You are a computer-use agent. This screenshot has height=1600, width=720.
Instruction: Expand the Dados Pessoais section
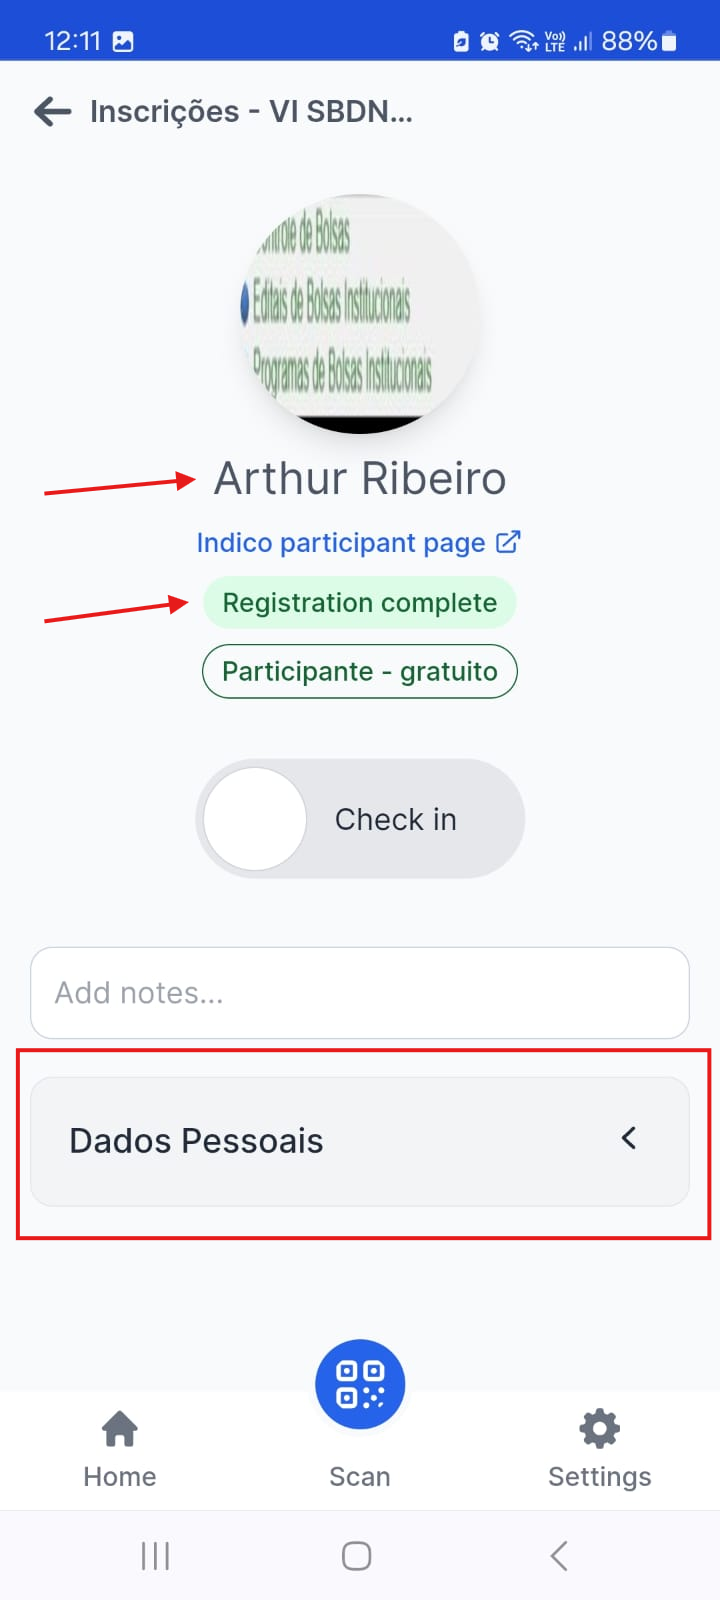pos(360,1141)
